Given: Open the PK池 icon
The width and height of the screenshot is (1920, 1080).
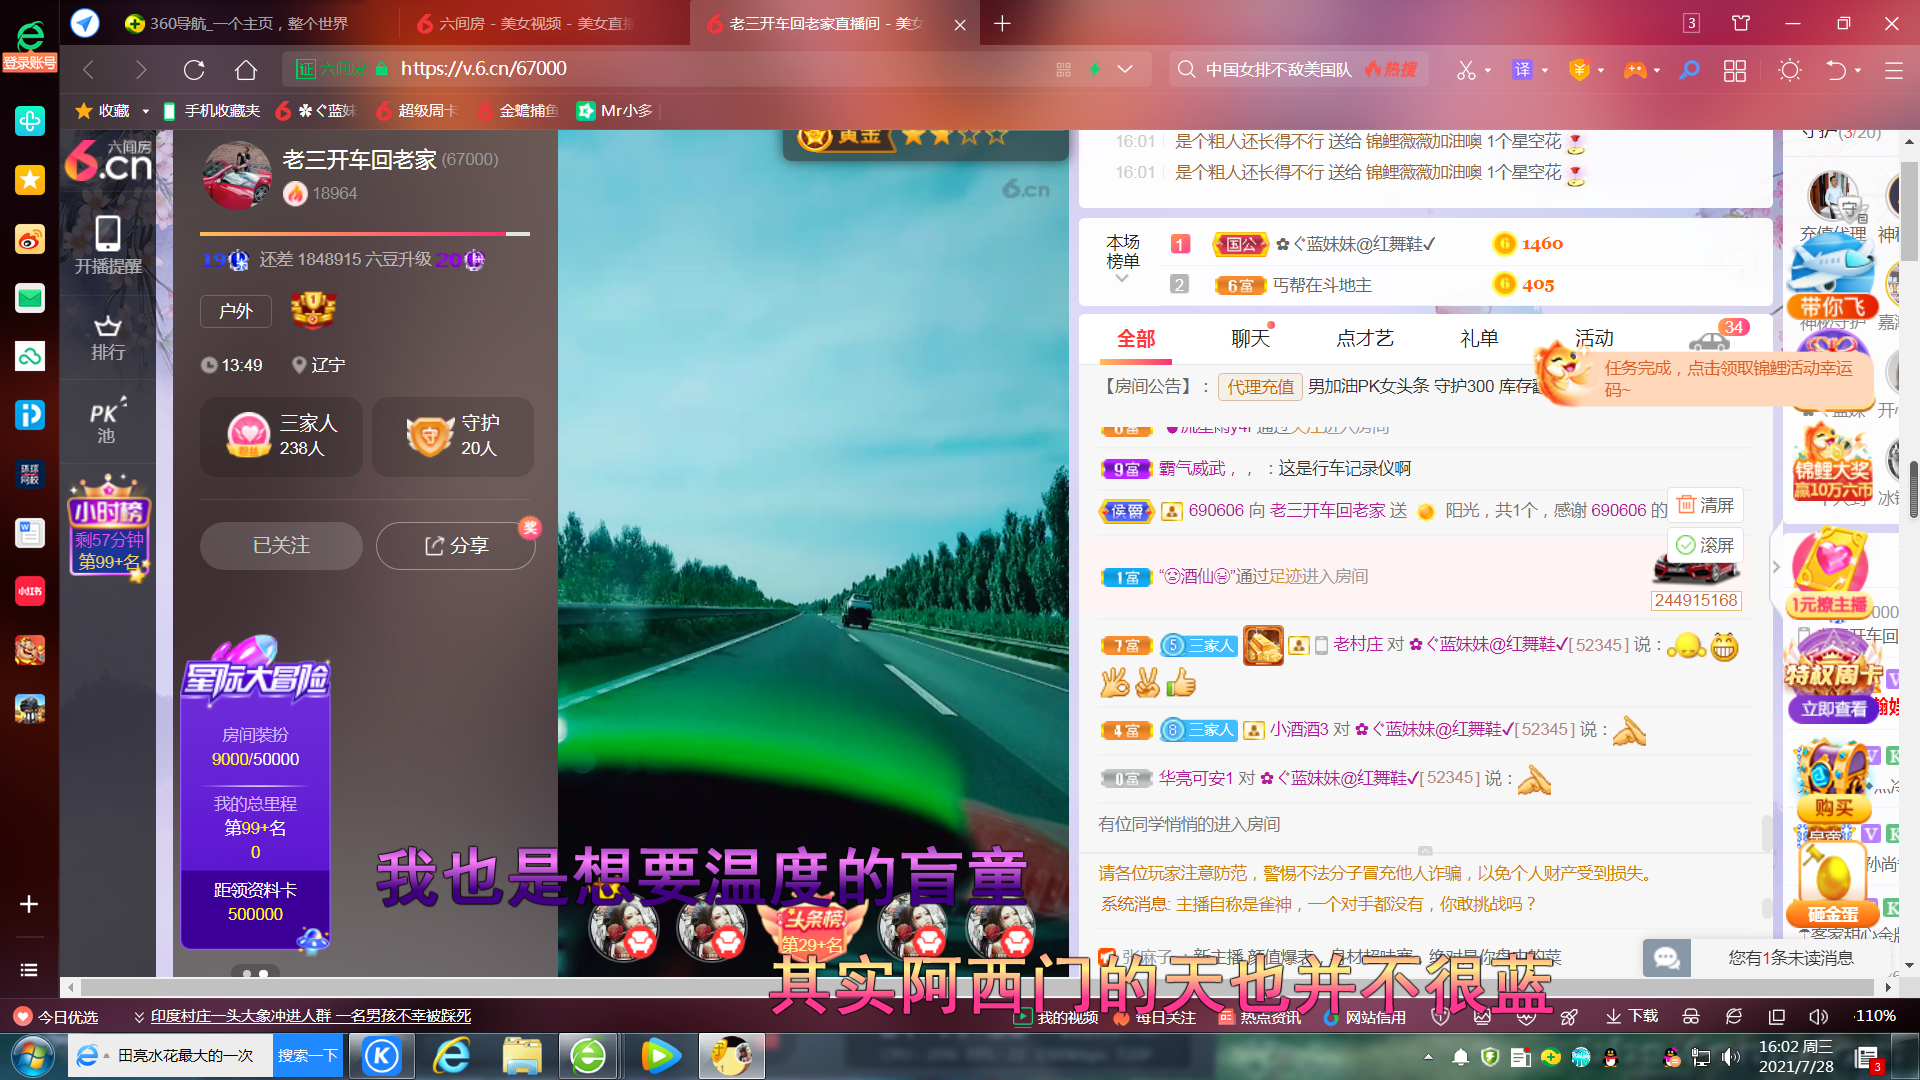Looking at the screenshot, I should (108, 421).
